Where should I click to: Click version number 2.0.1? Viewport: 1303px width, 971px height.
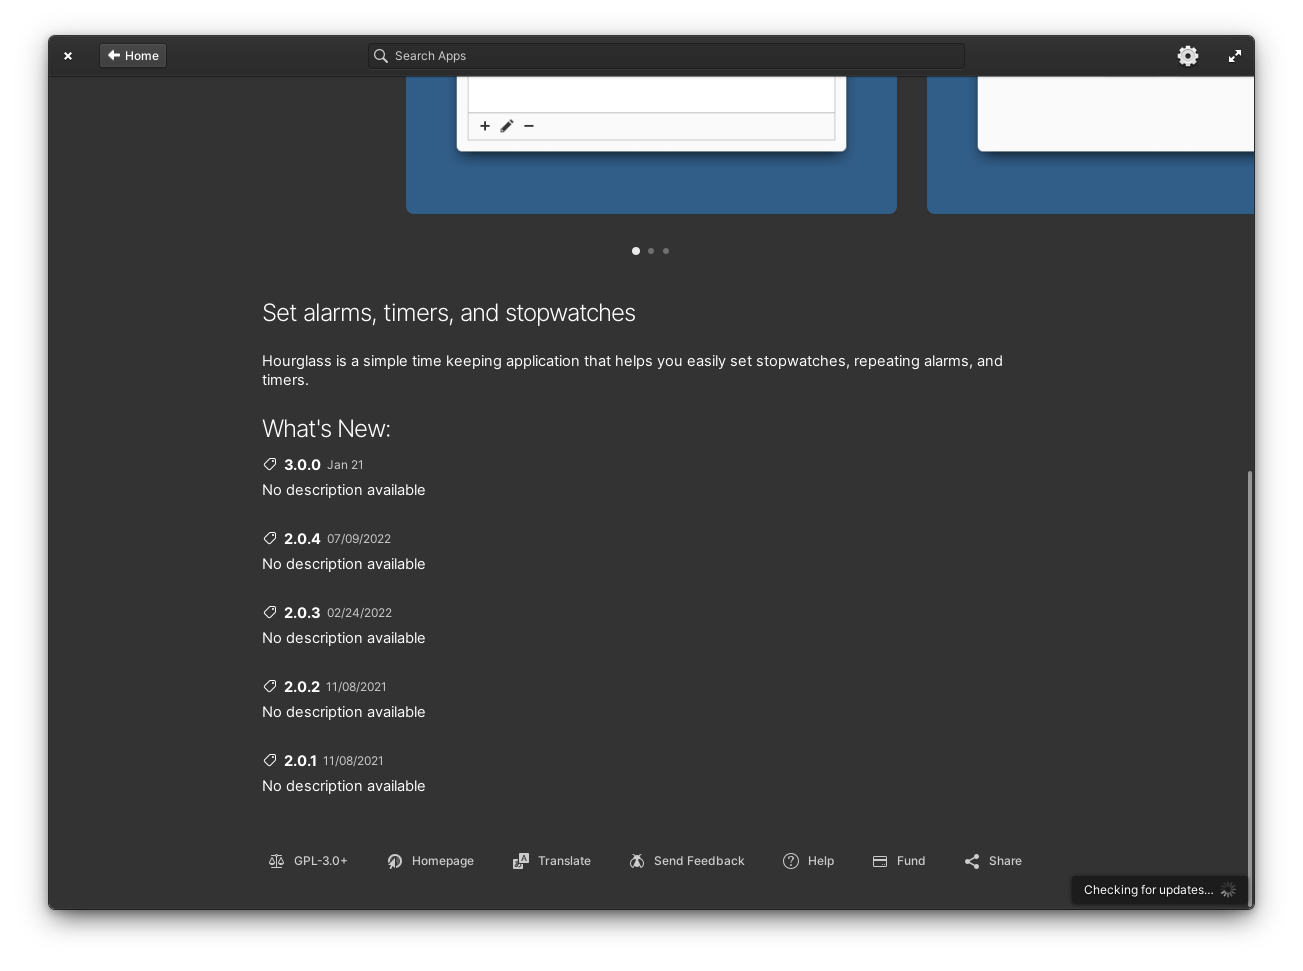(300, 761)
